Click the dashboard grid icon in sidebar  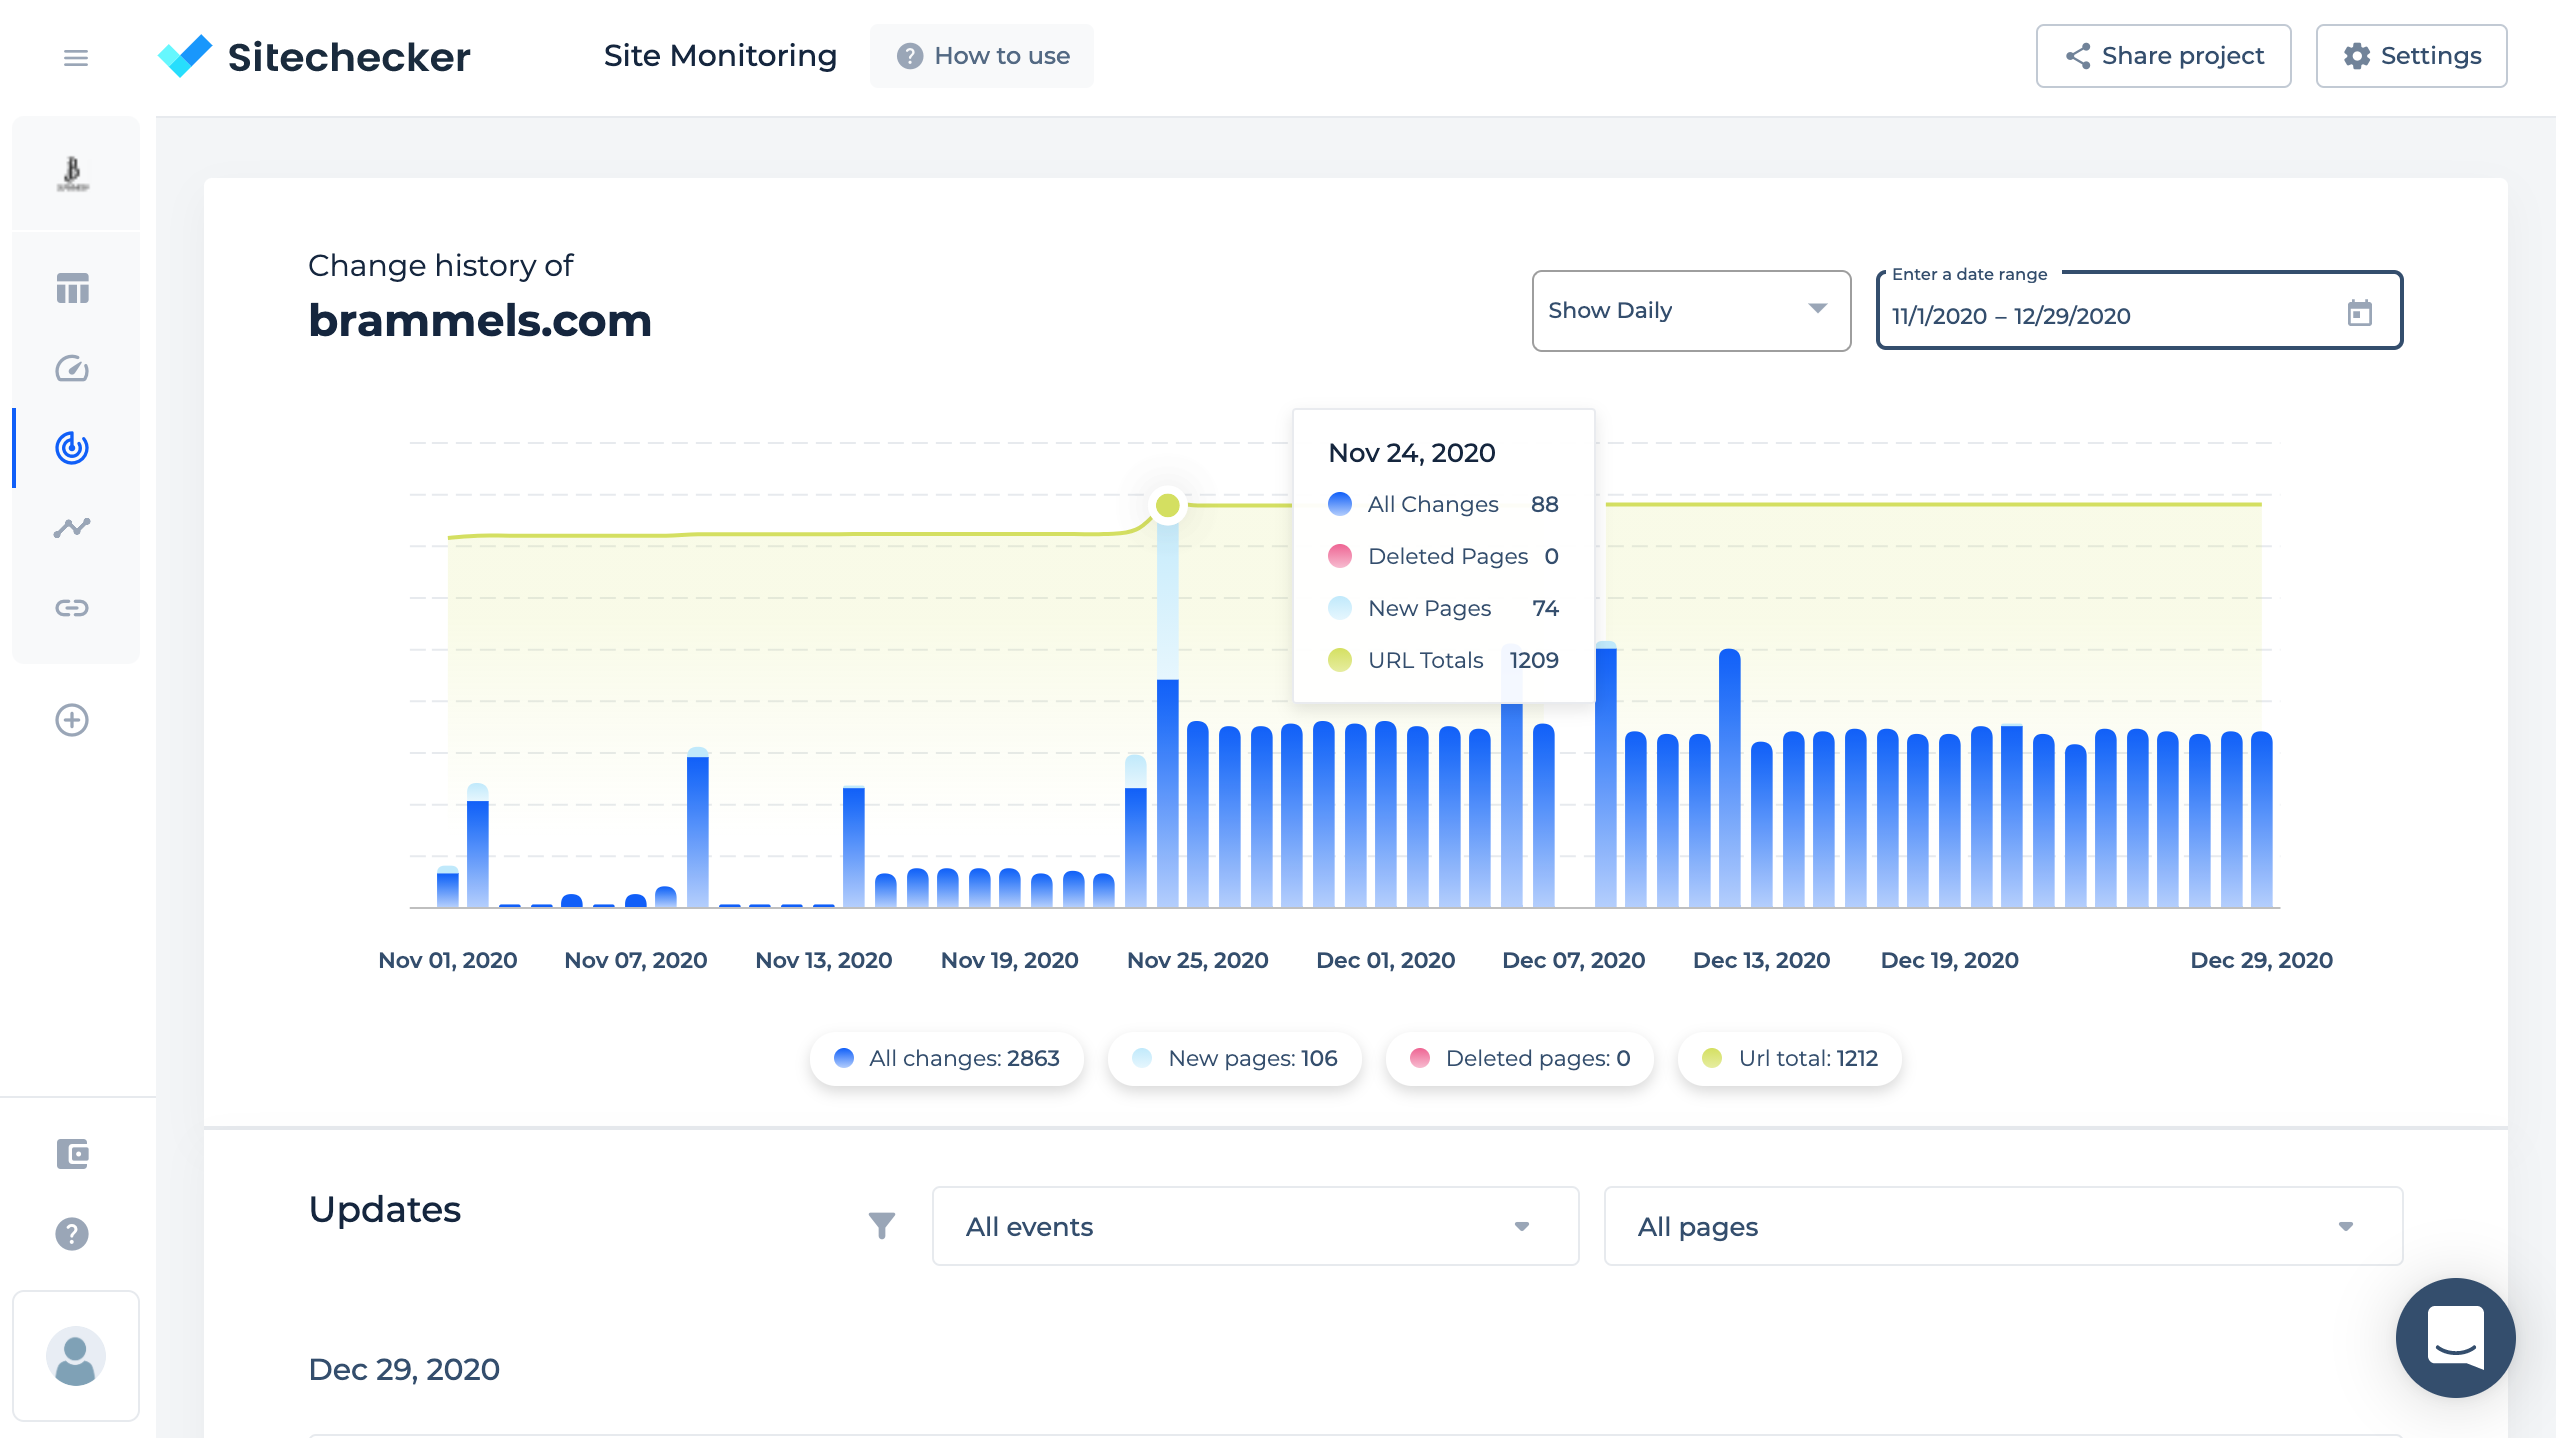[70, 288]
